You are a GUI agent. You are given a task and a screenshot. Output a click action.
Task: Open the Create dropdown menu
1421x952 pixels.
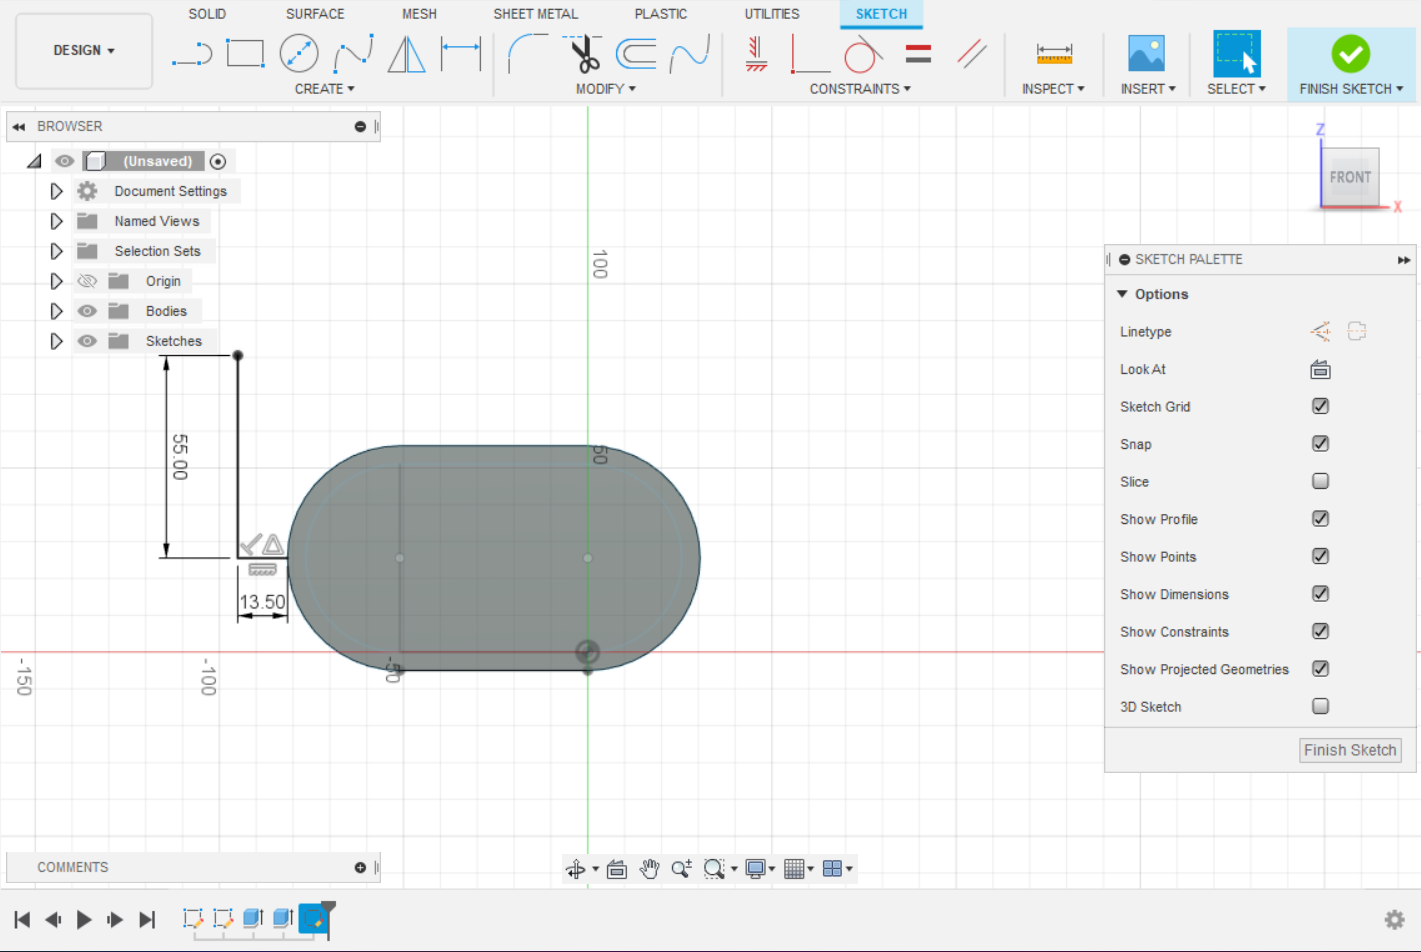click(x=324, y=89)
